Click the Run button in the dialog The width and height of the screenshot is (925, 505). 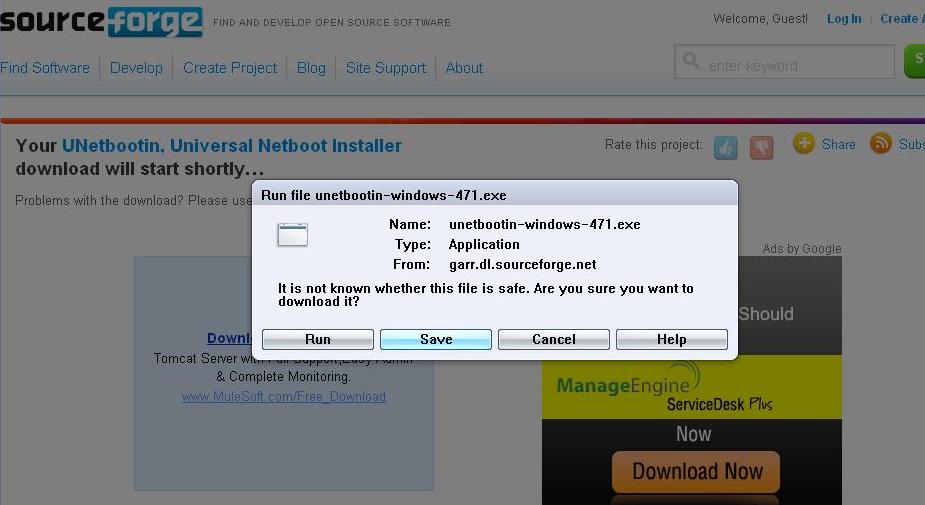pos(317,339)
